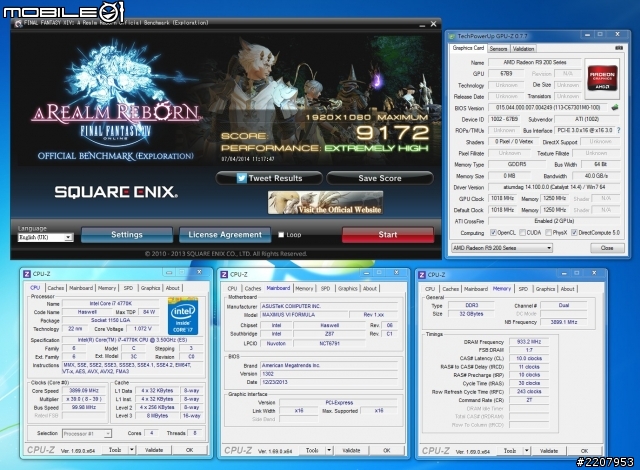640x470 pixels.
Task: Open SPD tab in the Mainboard window
Action: click(x=325, y=288)
